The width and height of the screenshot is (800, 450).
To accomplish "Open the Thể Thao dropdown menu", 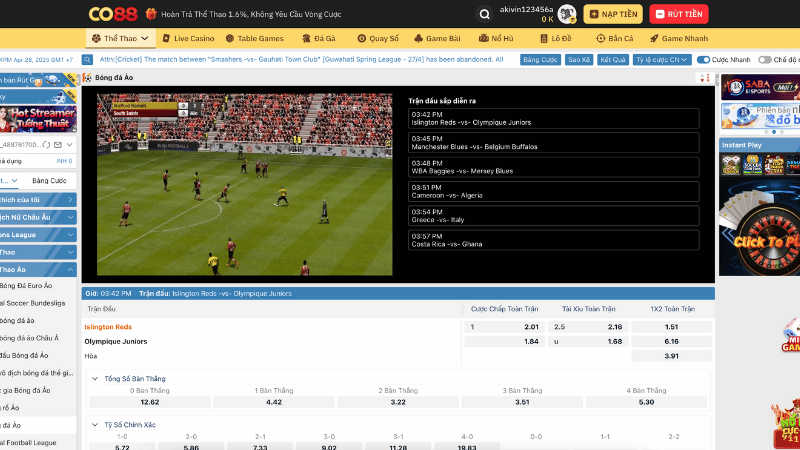I will pos(120,38).
